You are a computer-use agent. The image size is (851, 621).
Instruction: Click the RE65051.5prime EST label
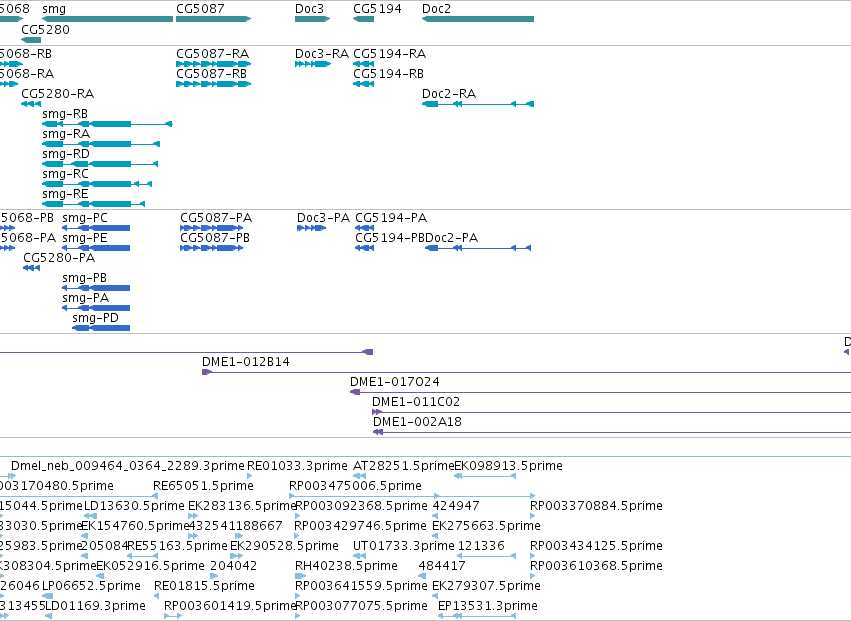click(x=204, y=485)
